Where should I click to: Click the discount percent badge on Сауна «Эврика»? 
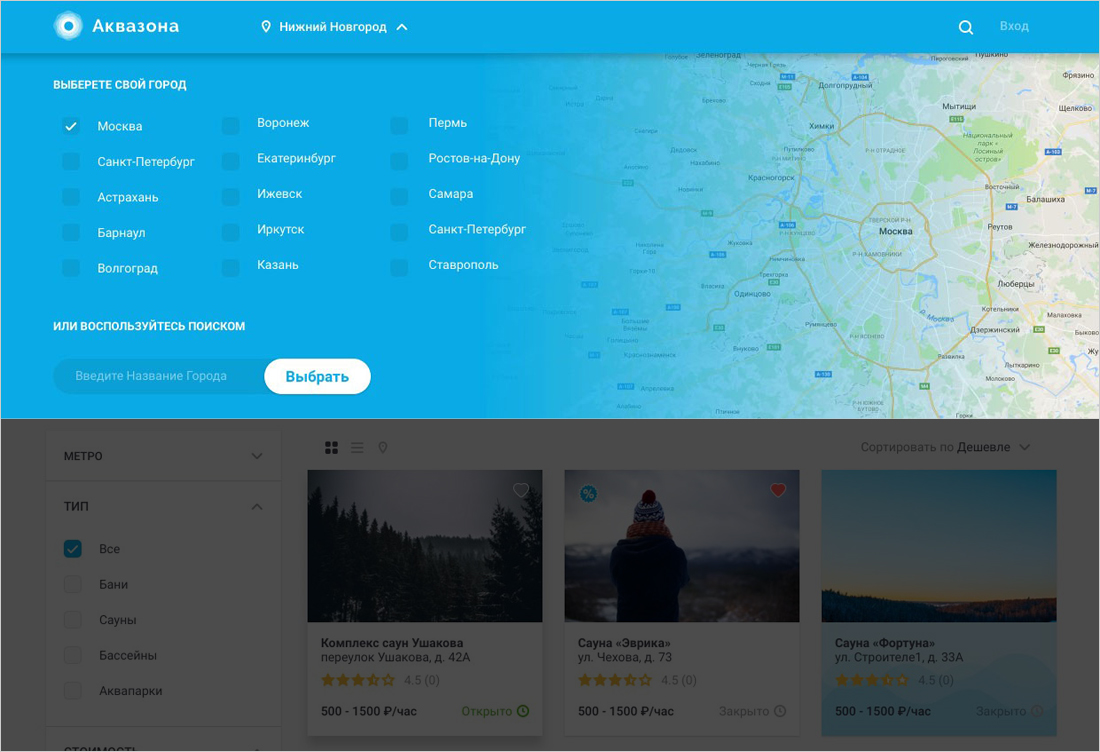(588, 494)
